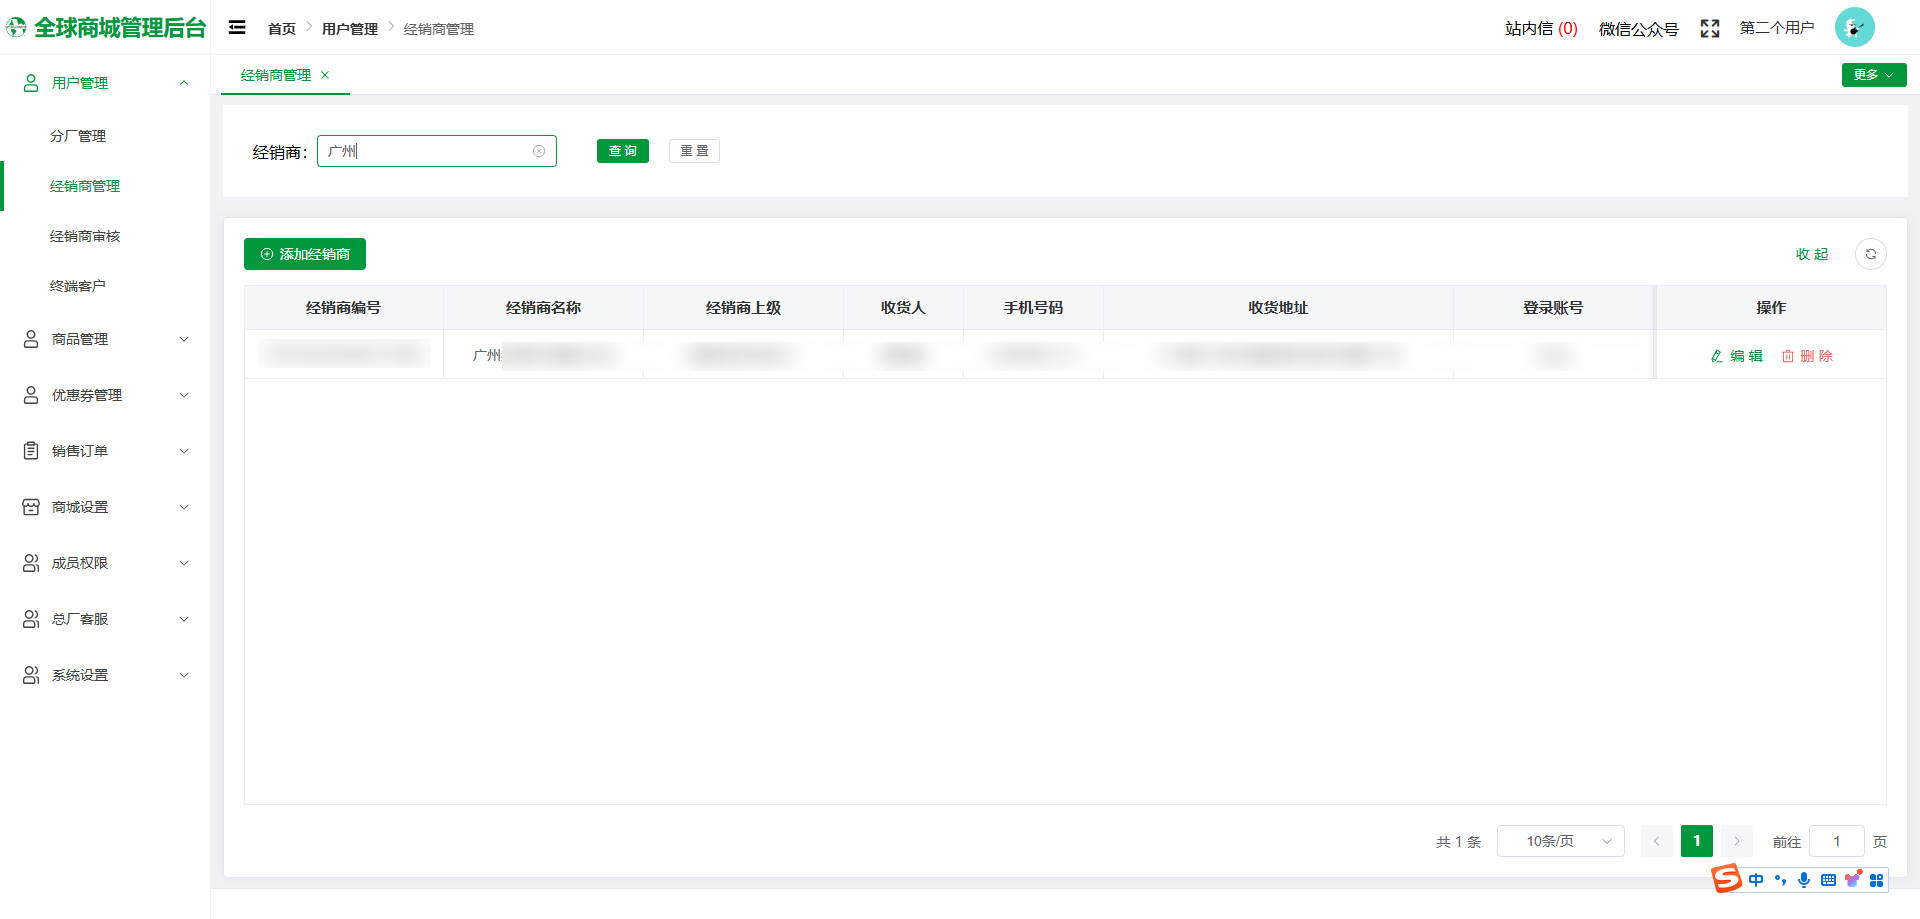Open the 更多 dropdown button
This screenshot has height=919, width=1920.
click(1873, 75)
